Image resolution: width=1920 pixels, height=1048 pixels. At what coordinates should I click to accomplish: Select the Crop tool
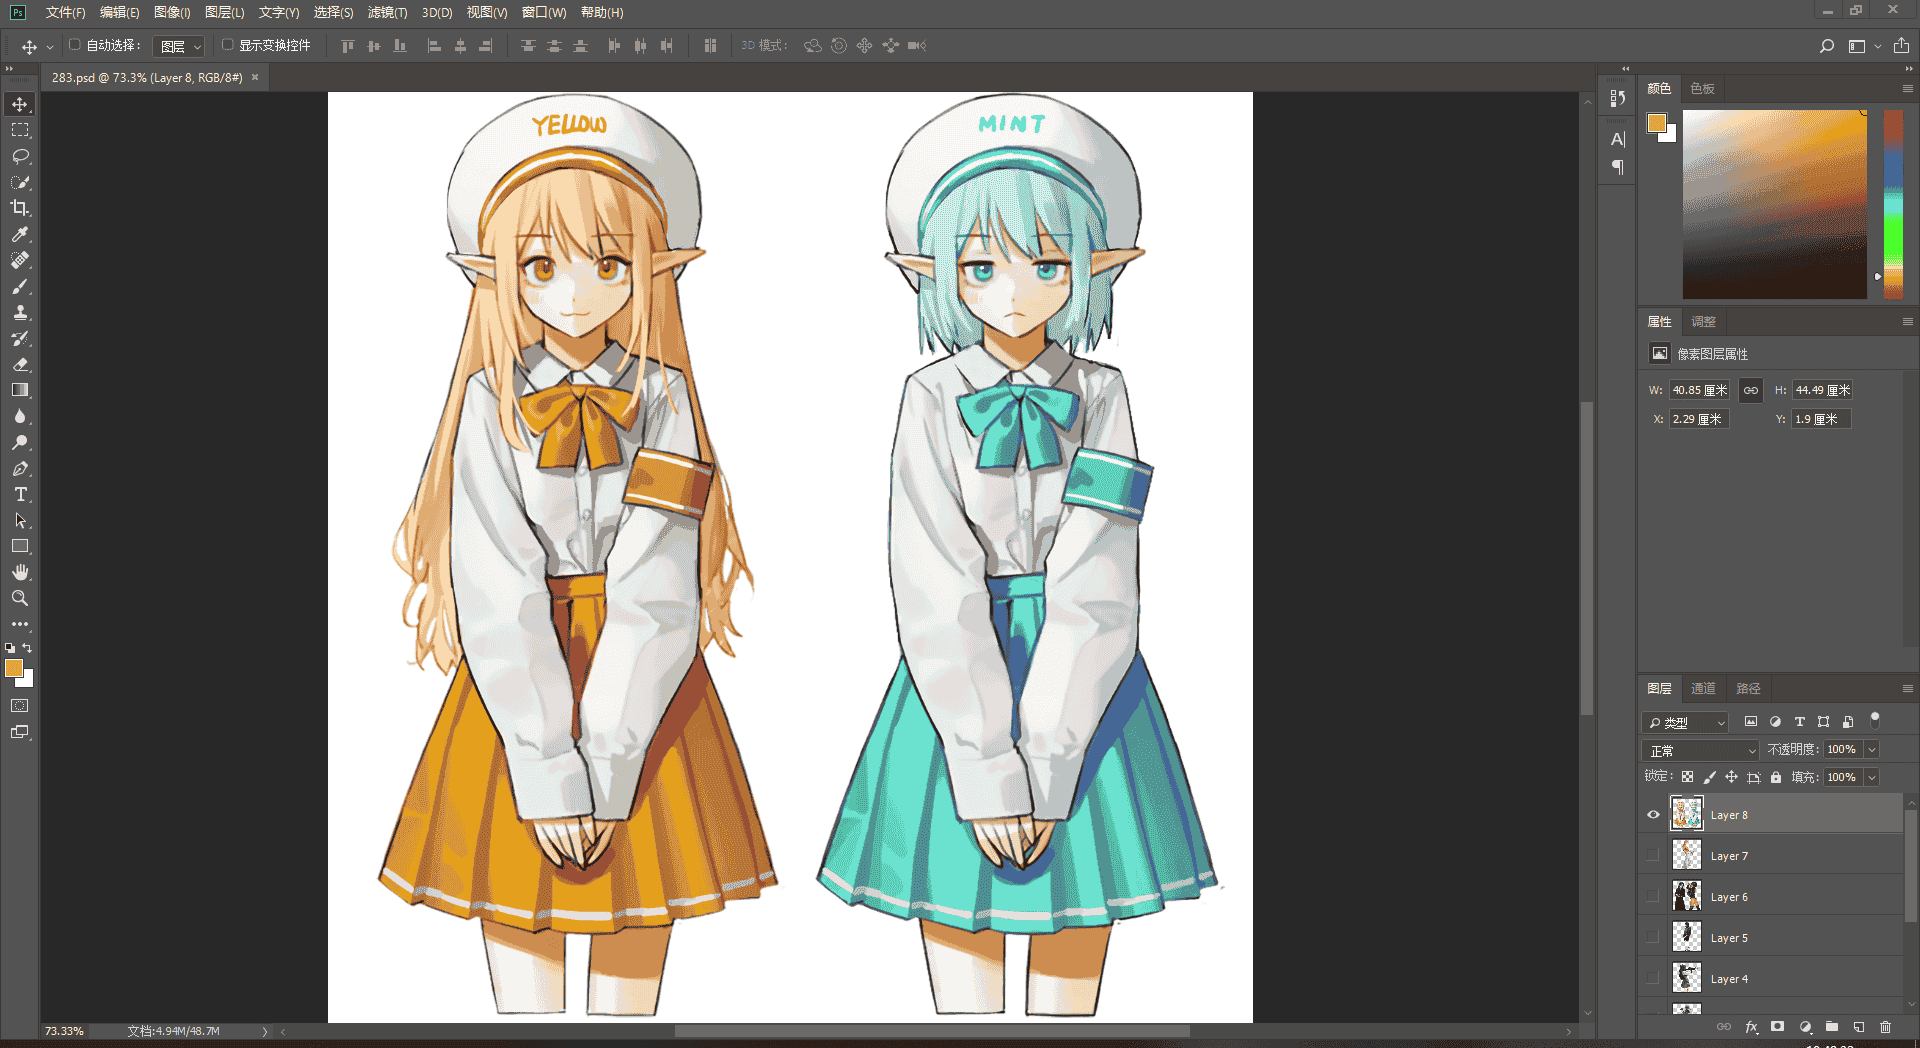coord(20,208)
